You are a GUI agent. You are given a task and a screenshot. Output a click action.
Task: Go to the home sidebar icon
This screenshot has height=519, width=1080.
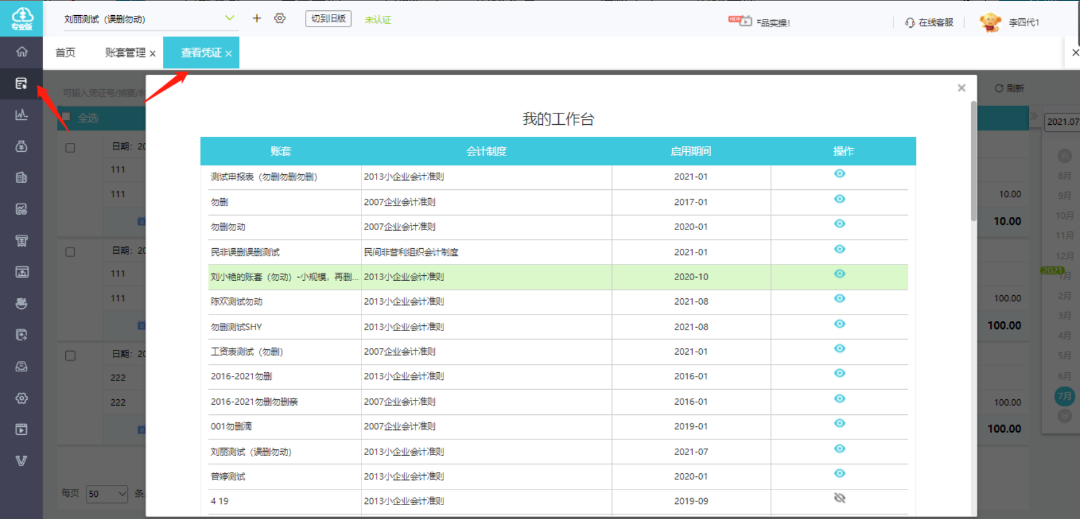pyautogui.click(x=21, y=51)
